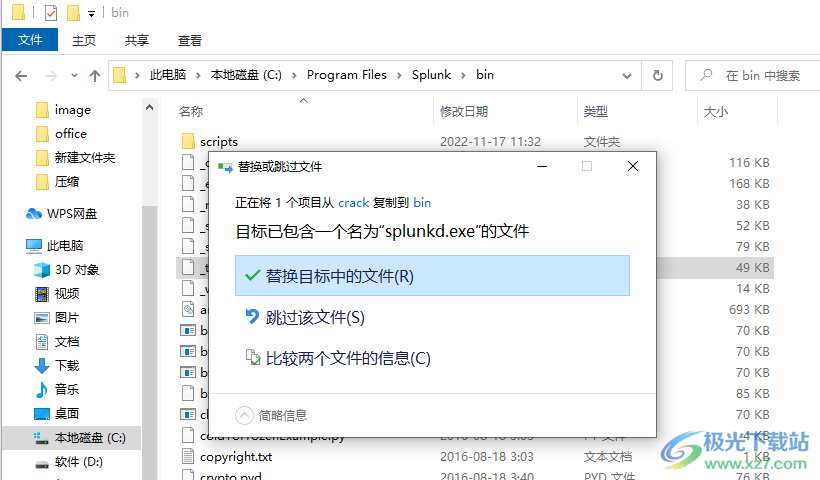Select 软件 (D:) drive in navigation pane
This screenshot has height=480, width=820.
69,462
